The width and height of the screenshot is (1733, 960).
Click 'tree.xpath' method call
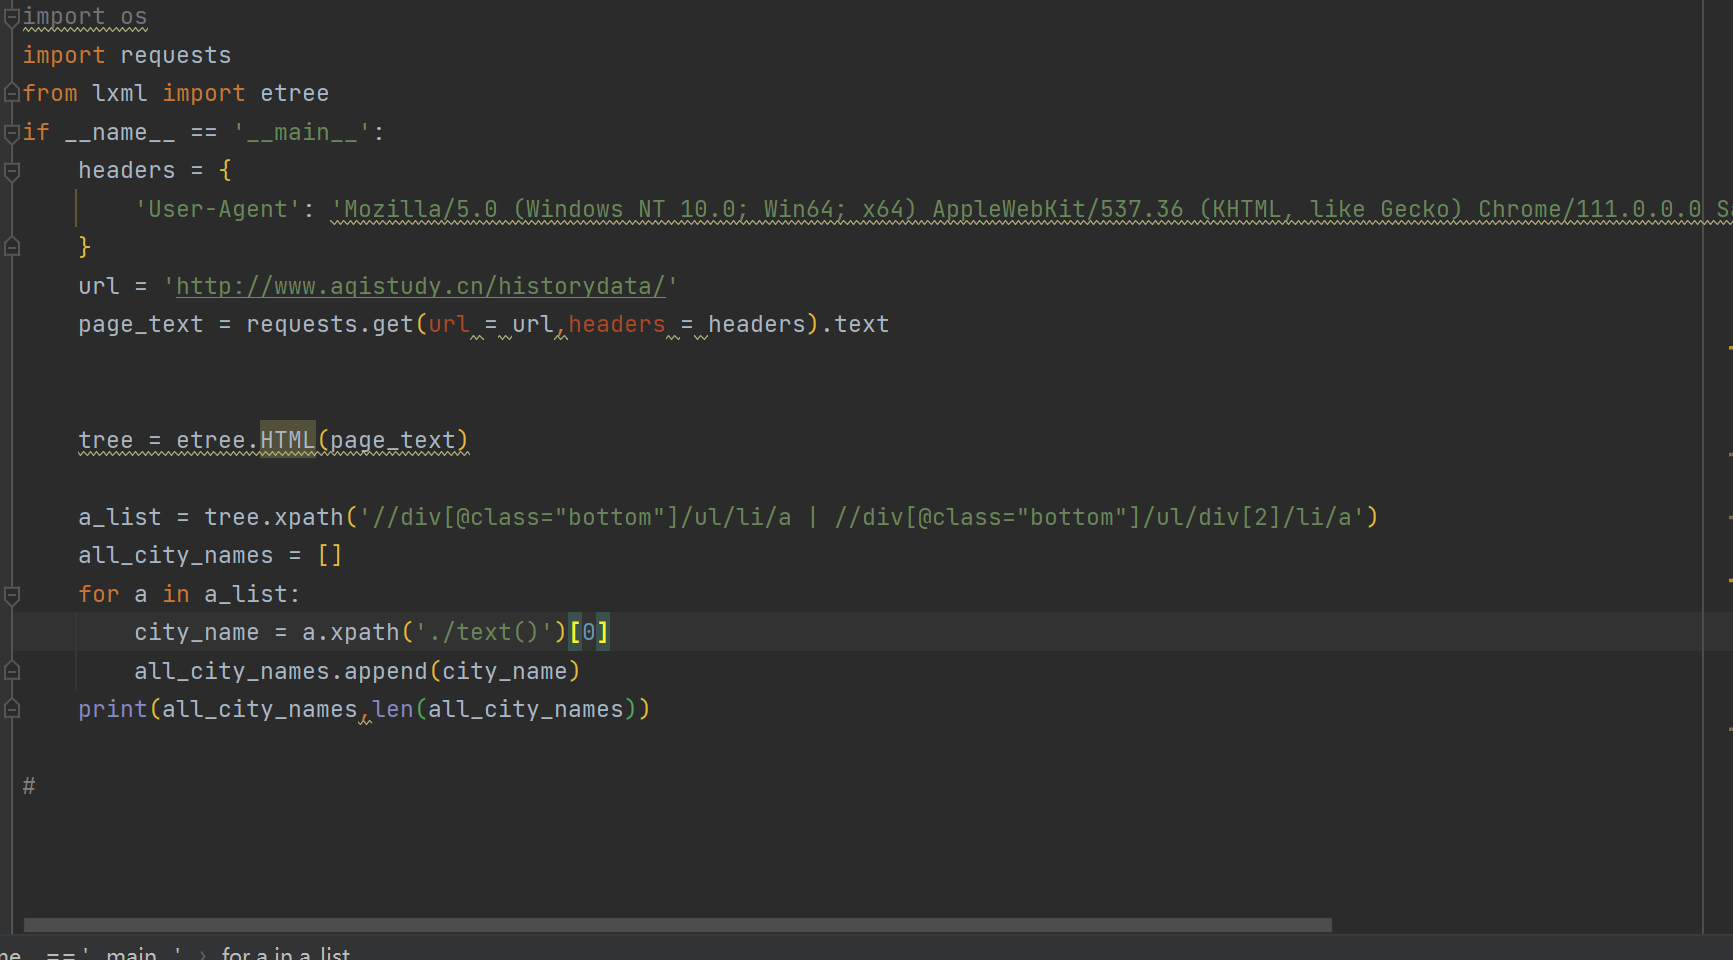coord(274,517)
